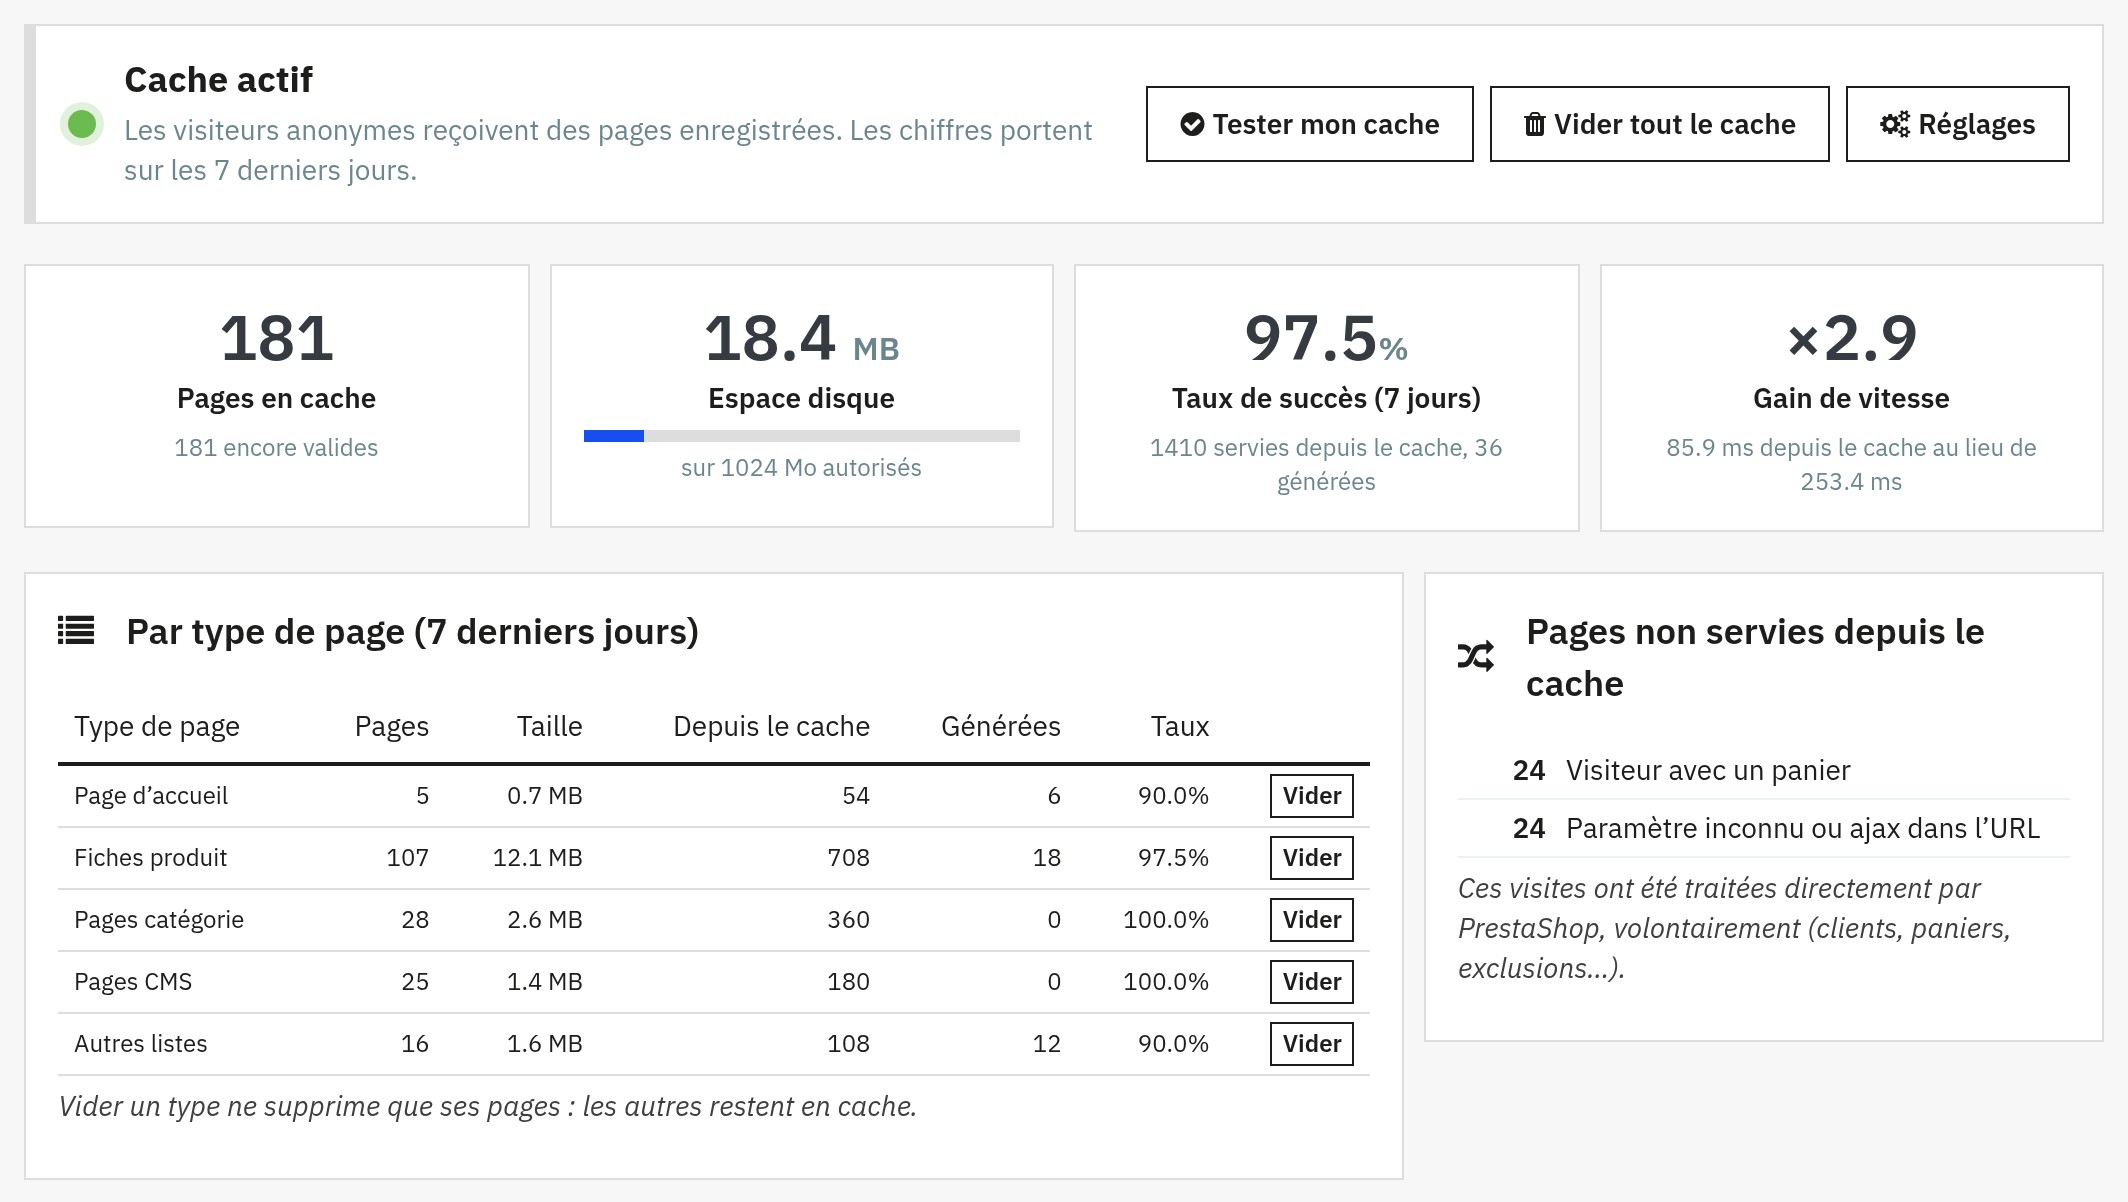The width and height of the screenshot is (2128, 1202).
Task: Empty cache for Page d'accueil row
Action: point(1311,796)
